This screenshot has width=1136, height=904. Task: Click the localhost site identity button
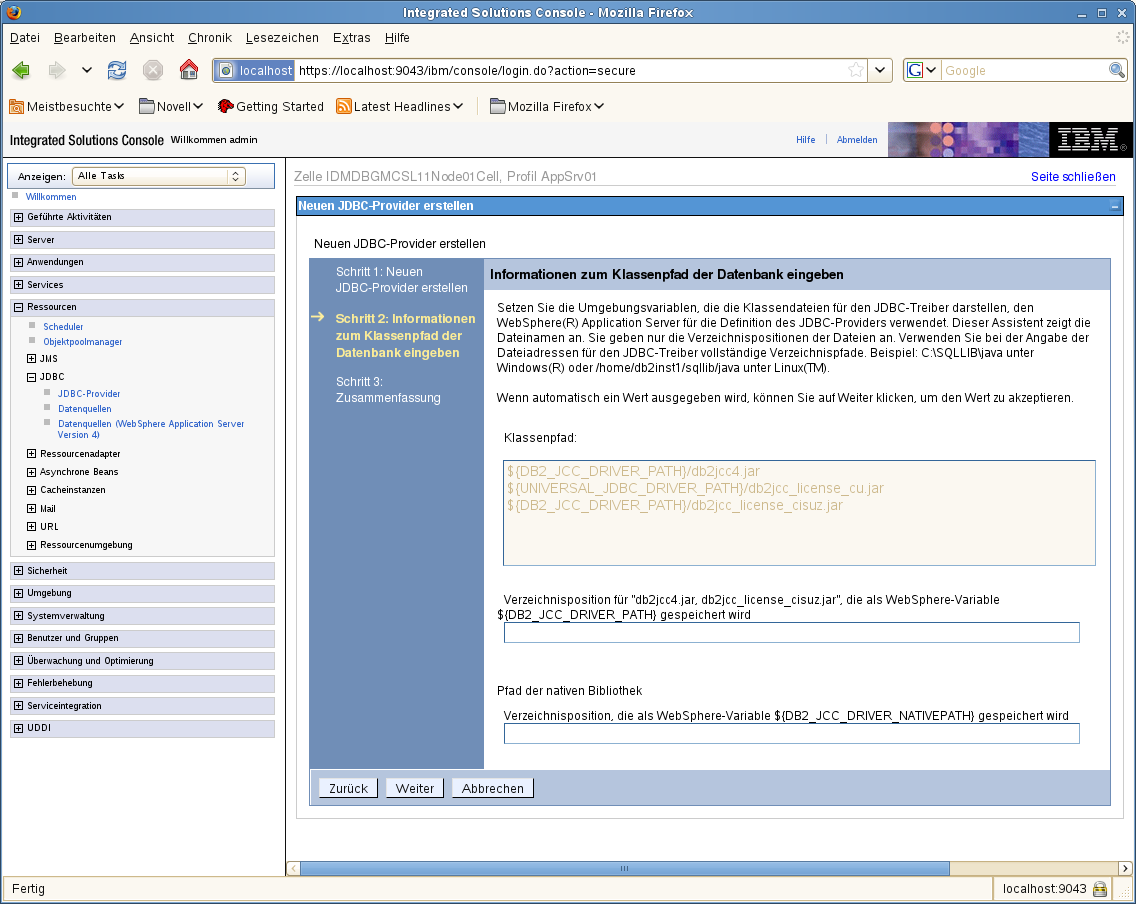pyautogui.click(x=256, y=70)
